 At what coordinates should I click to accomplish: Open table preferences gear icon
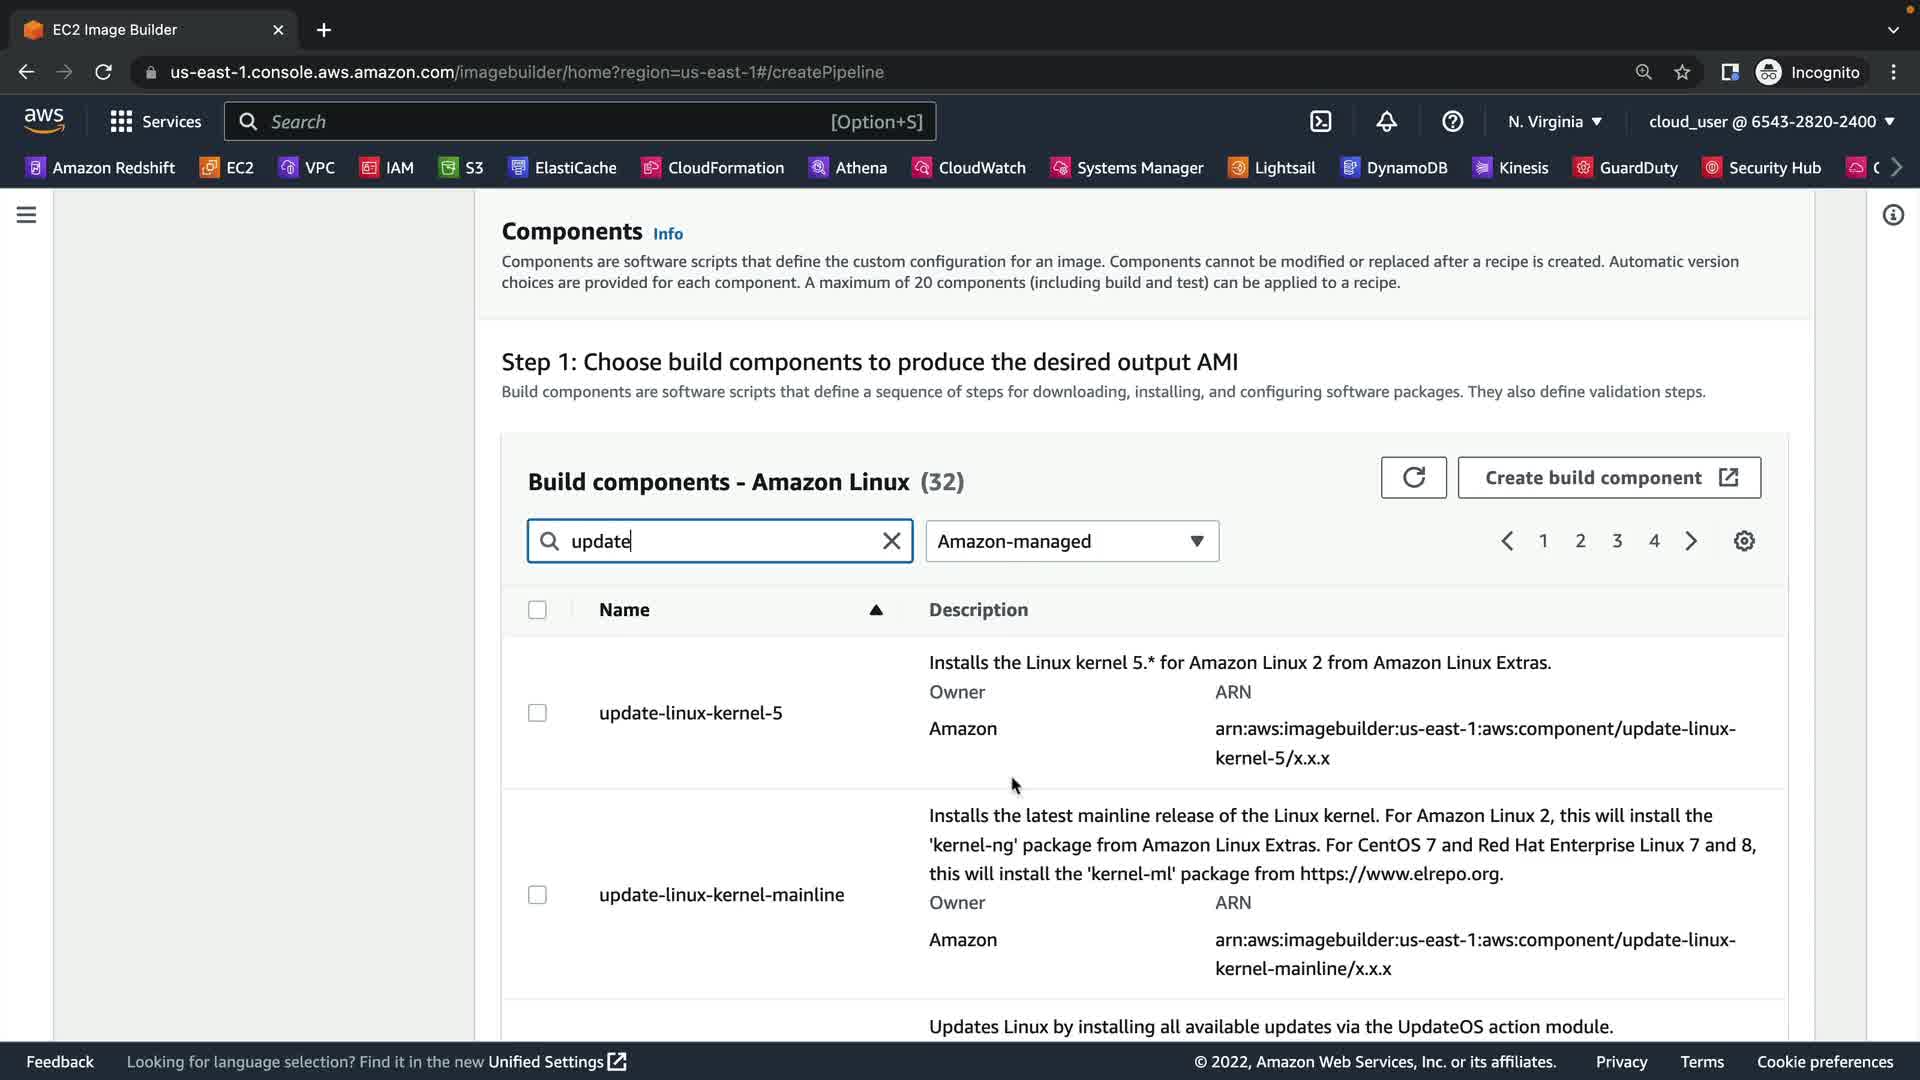click(x=1744, y=541)
